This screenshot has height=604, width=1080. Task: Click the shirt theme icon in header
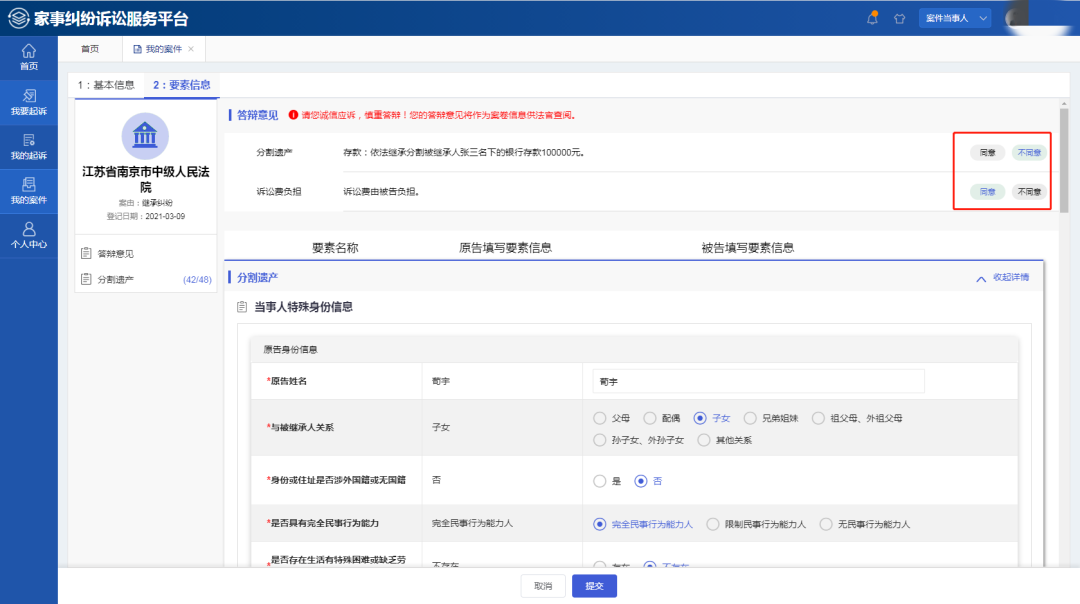pos(900,19)
